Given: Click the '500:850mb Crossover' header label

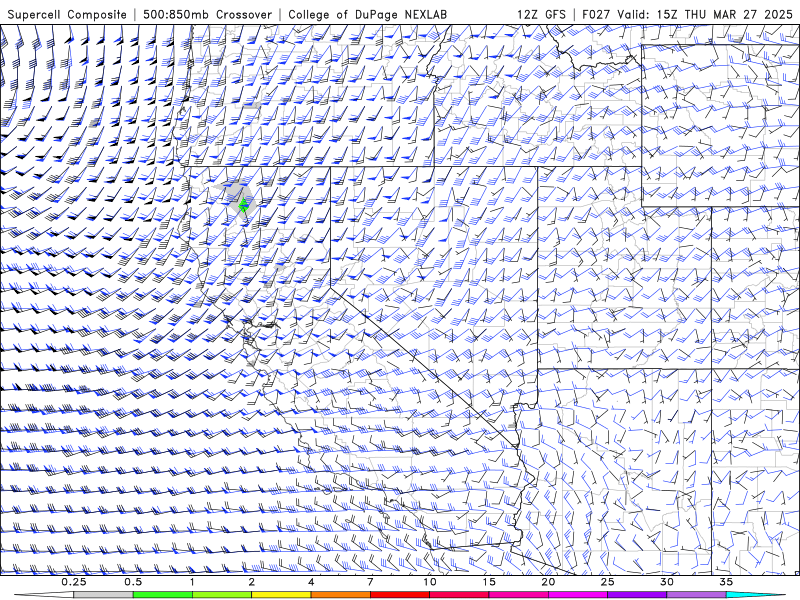Looking at the screenshot, I should (208, 14).
